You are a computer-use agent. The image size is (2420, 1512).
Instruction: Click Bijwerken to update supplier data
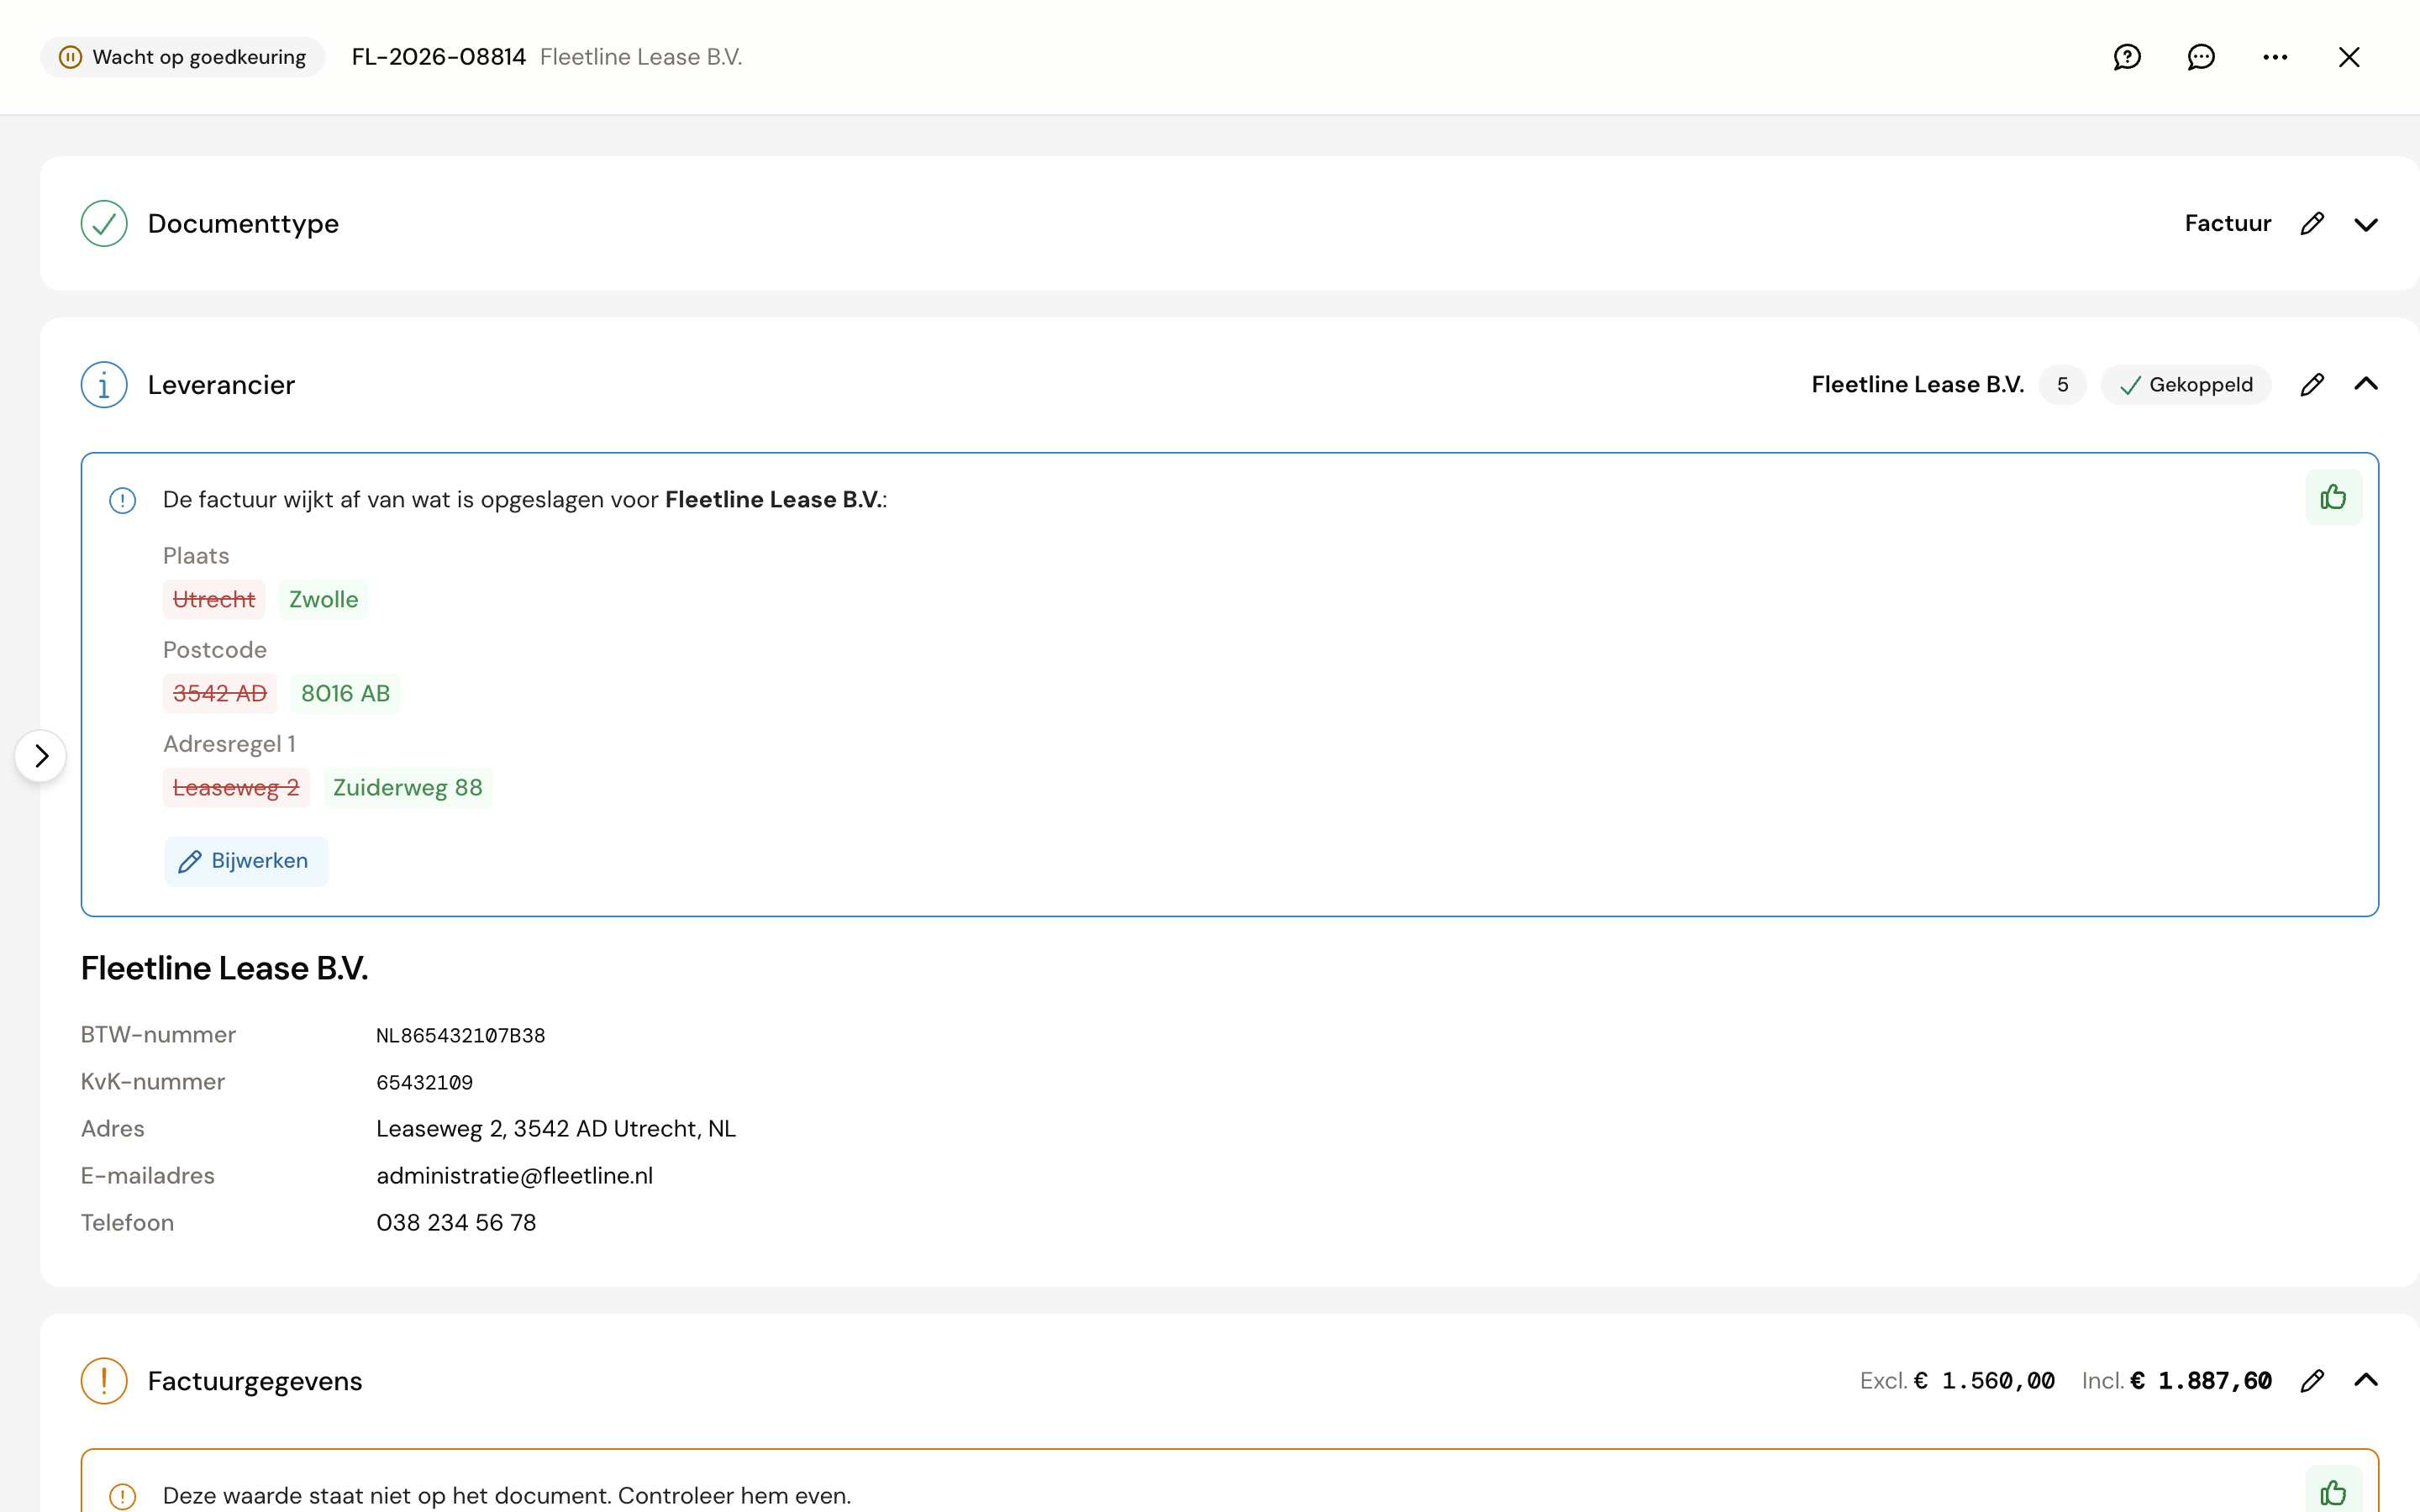(246, 861)
